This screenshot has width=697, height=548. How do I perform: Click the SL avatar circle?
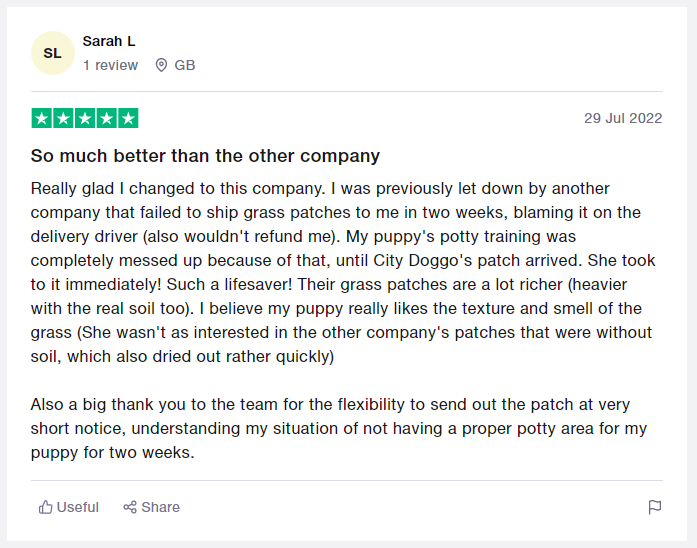point(52,53)
